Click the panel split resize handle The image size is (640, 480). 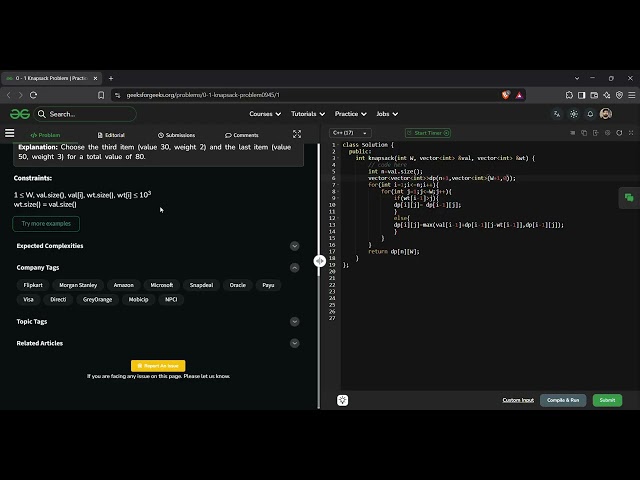point(320,261)
